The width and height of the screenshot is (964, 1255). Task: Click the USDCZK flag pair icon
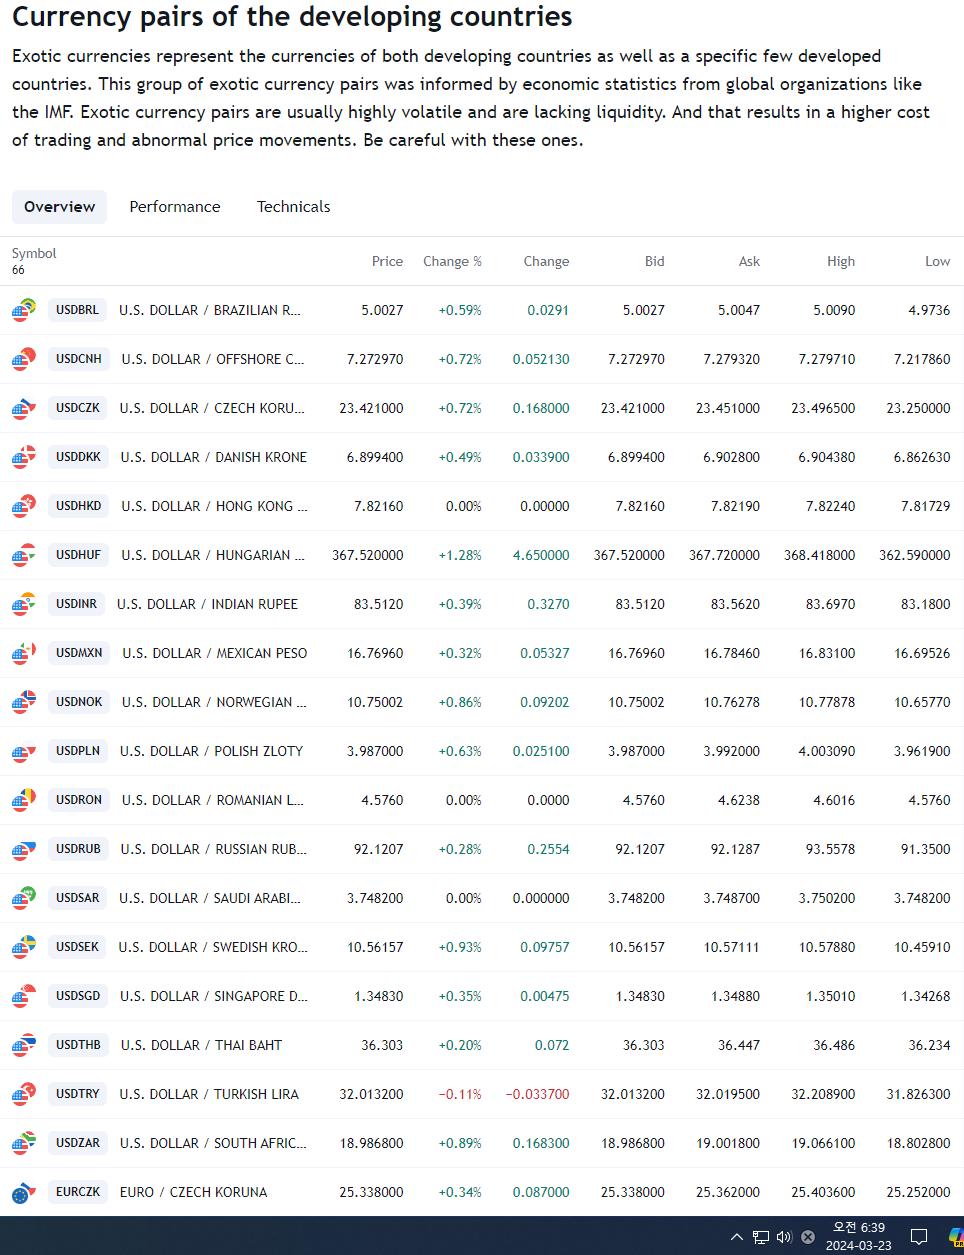tap(24, 408)
